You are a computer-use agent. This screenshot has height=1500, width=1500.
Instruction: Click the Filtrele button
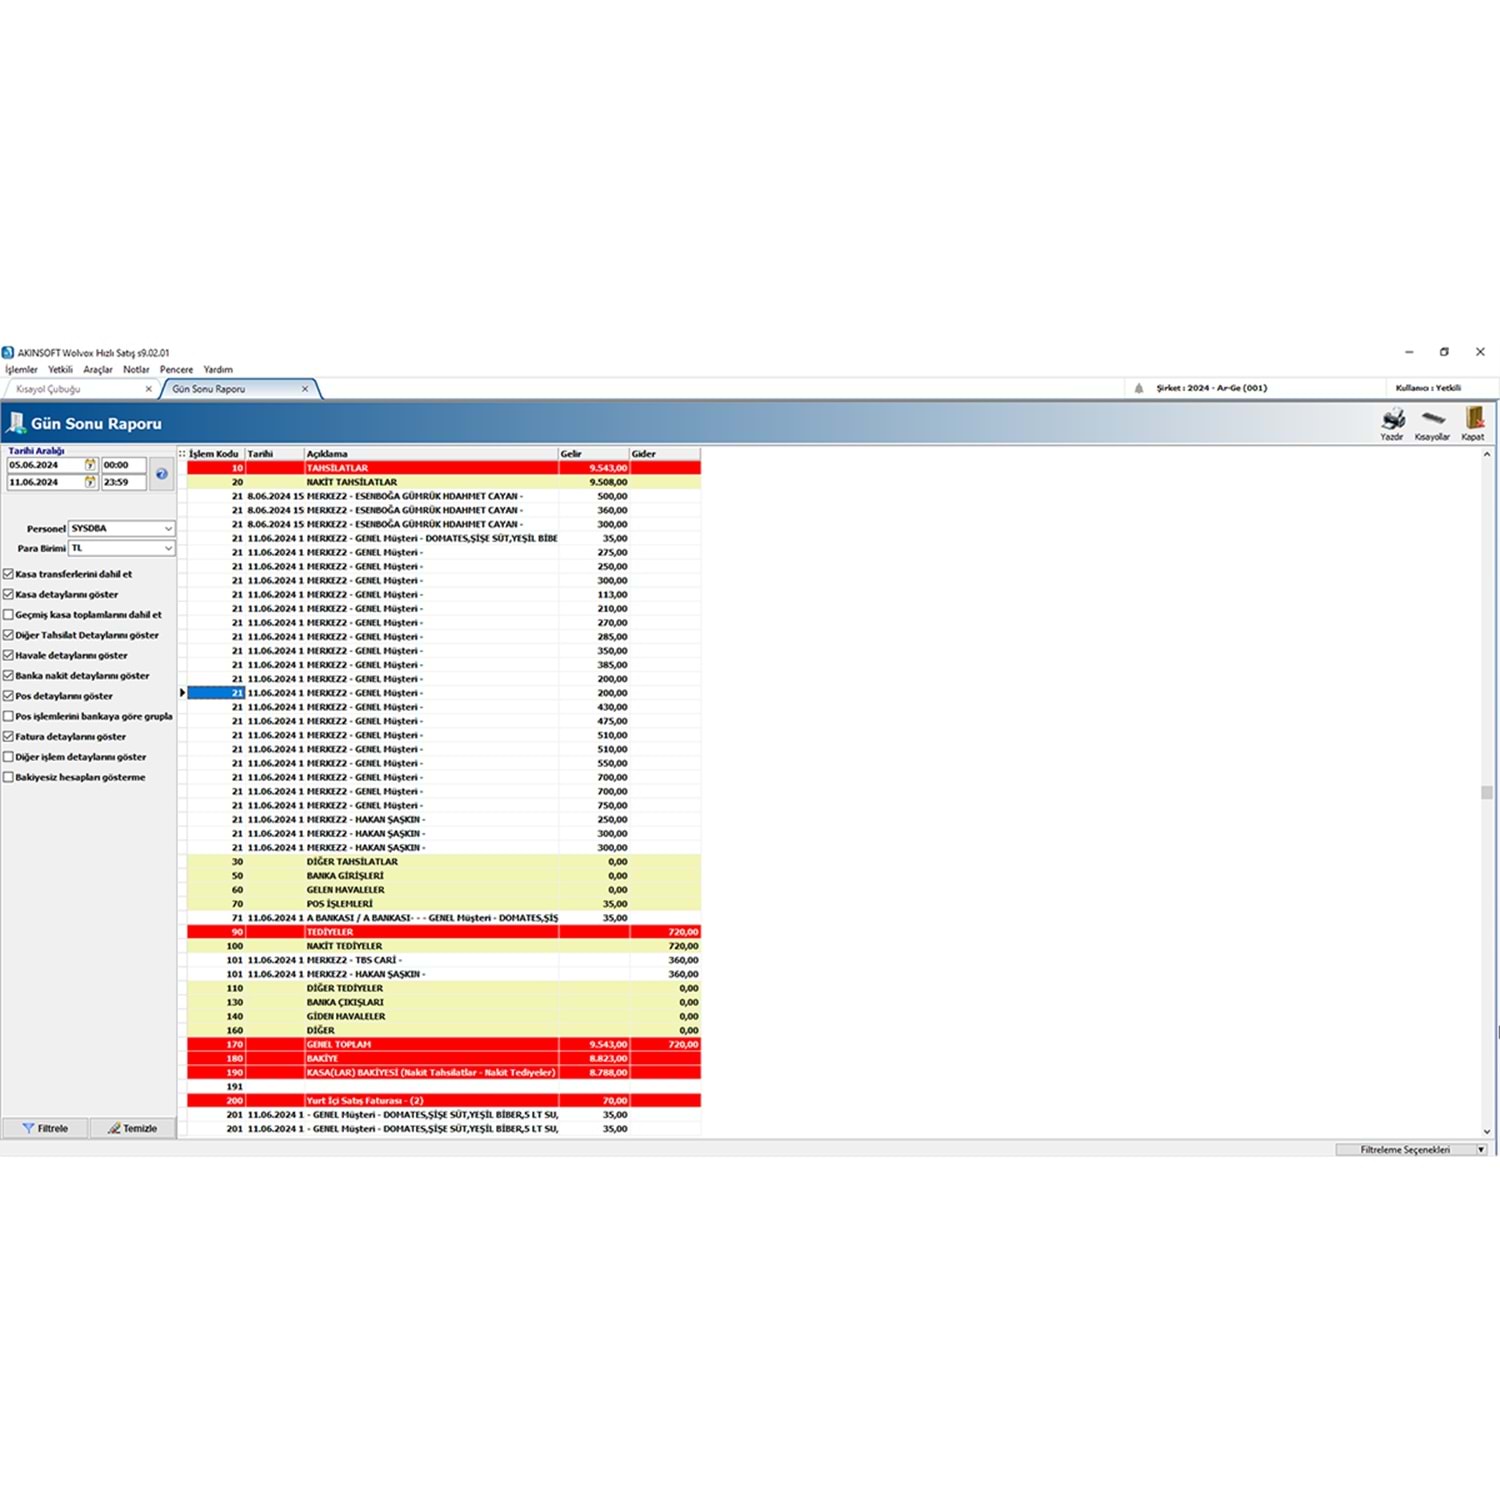tap(45, 1128)
